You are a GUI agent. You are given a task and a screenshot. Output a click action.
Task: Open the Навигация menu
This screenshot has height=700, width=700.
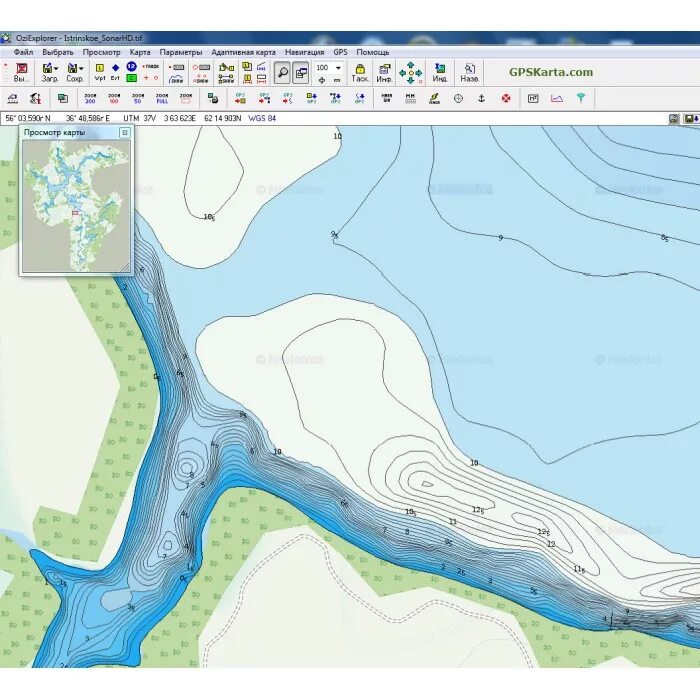coord(304,52)
